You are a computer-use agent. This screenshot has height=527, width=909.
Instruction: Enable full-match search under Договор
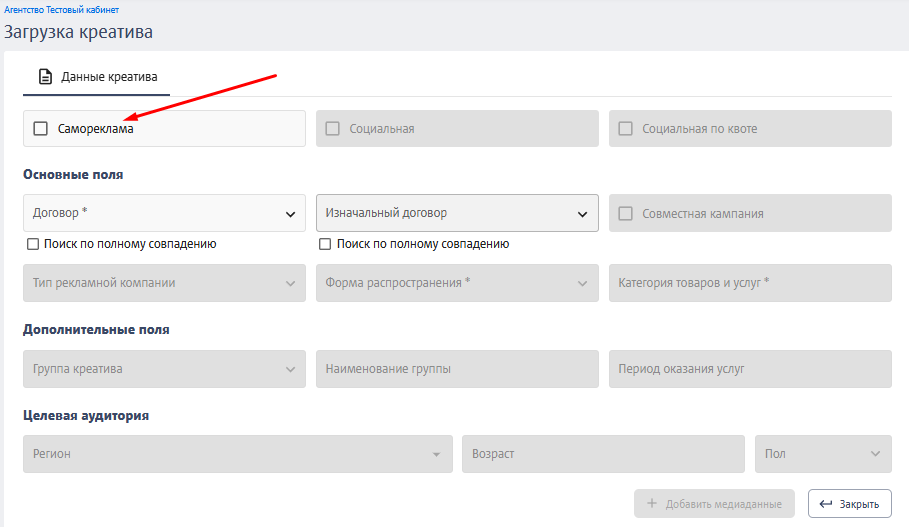pyautogui.click(x=33, y=244)
